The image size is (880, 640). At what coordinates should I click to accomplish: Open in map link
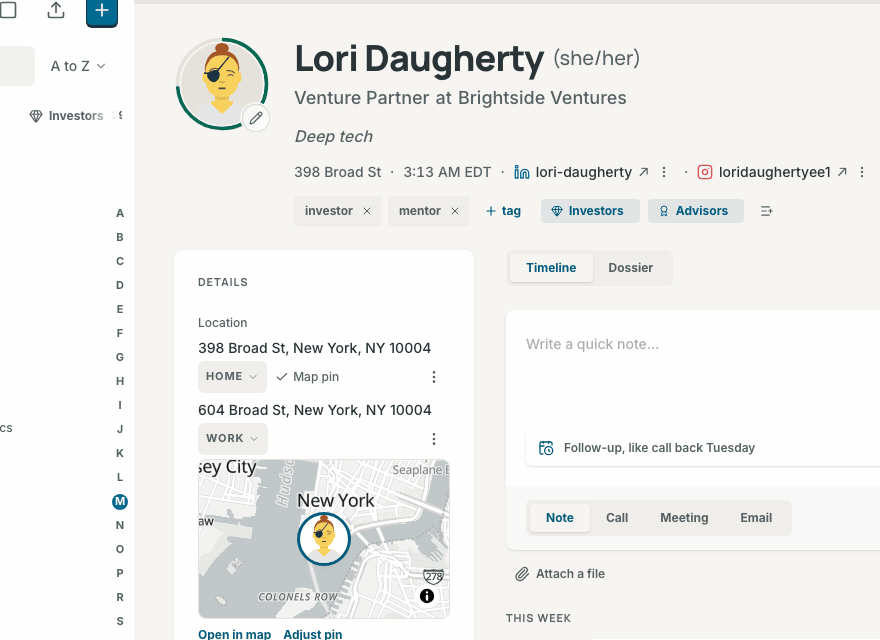235,634
